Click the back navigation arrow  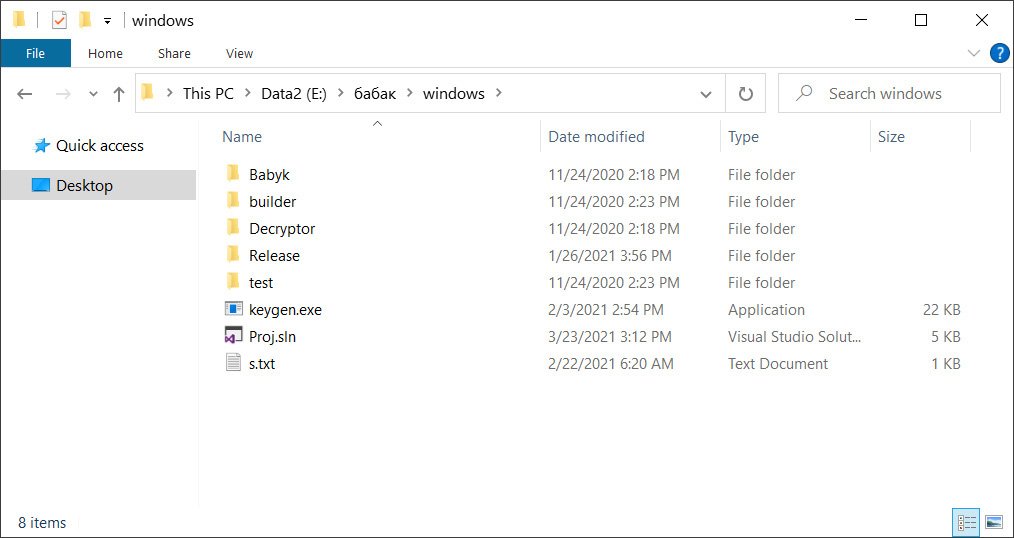click(x=26, y=94)
